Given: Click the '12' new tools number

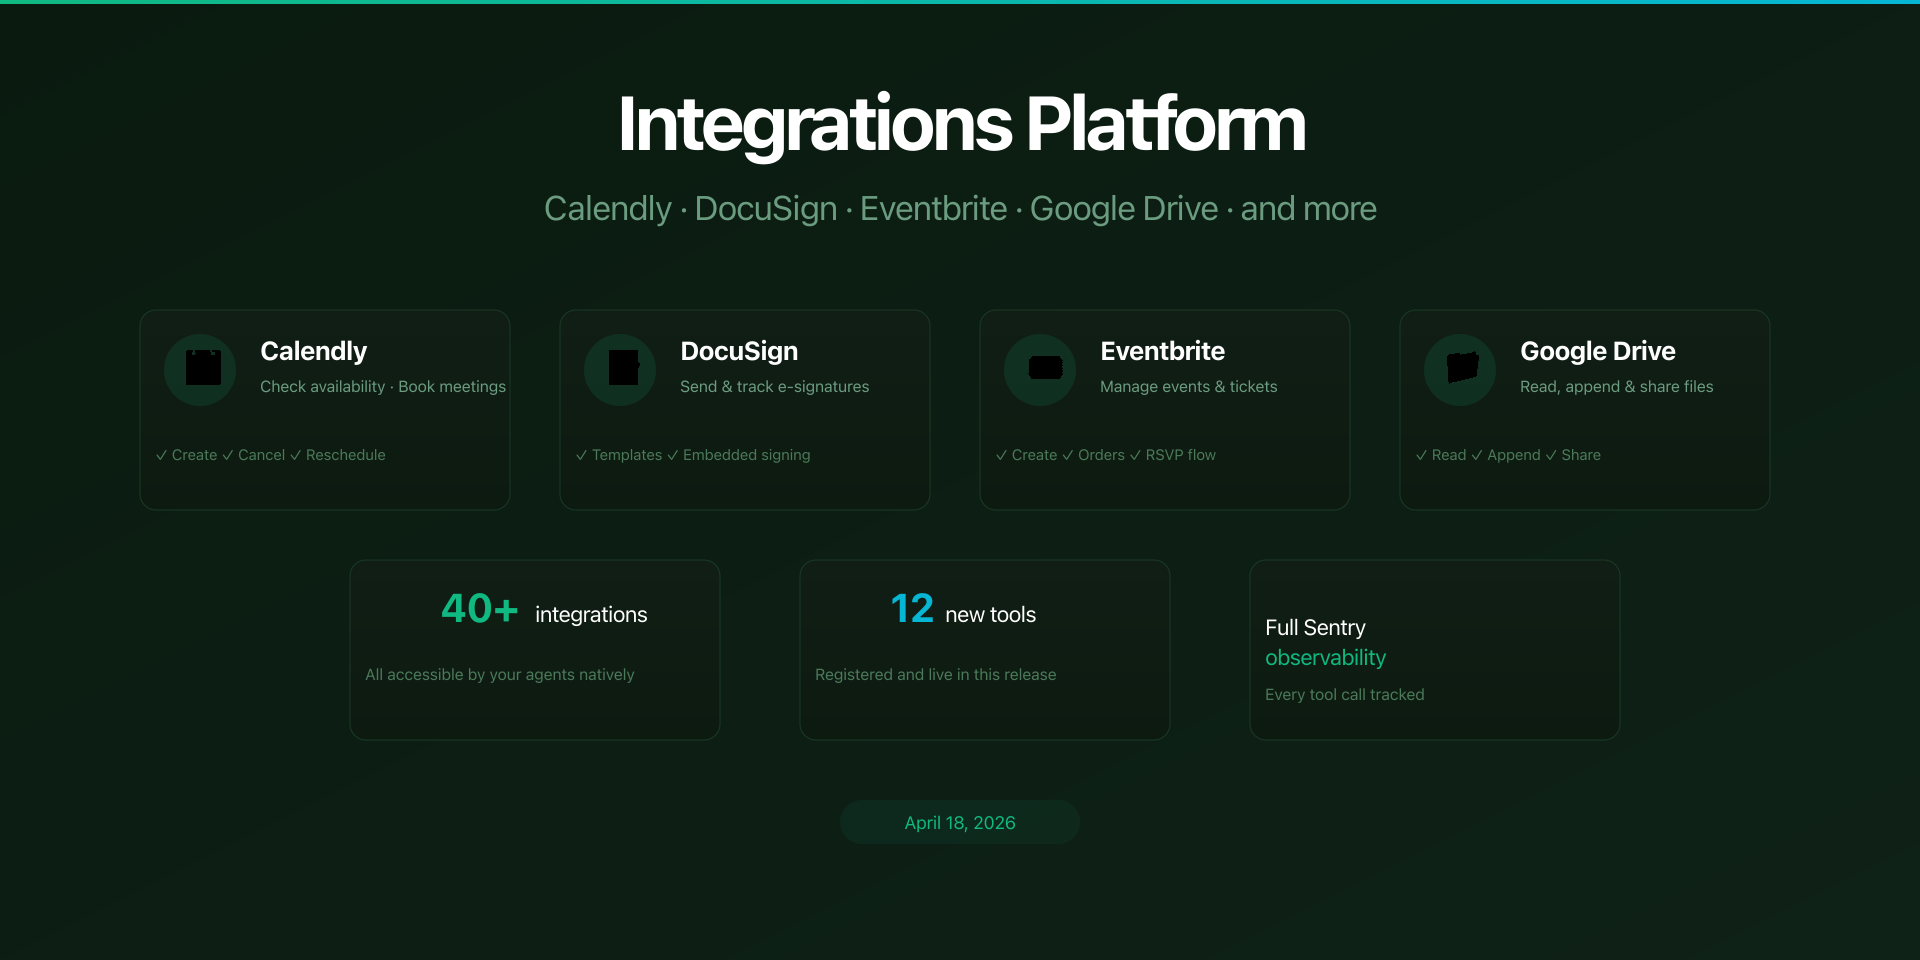Looking at the screenshot, I should tap(912, 609).
